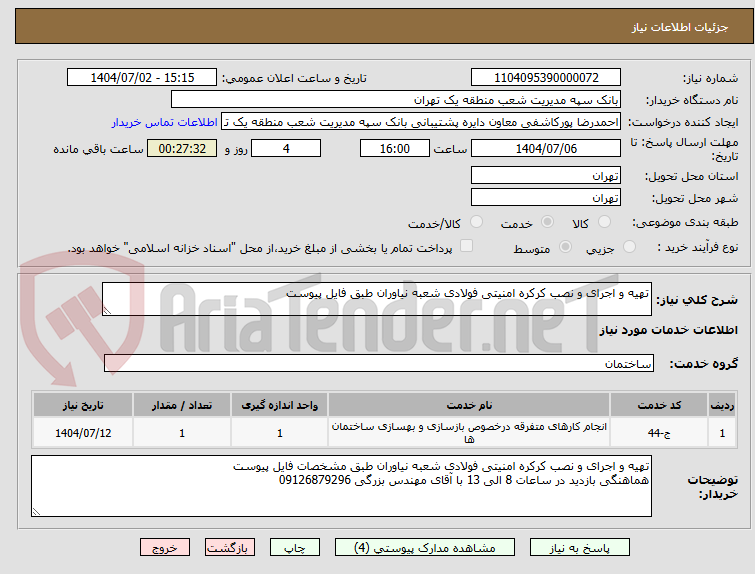Screen dimensions: 755x574
Task: Click the remaining time countdown 00:27:32
Action: (182, 148)
